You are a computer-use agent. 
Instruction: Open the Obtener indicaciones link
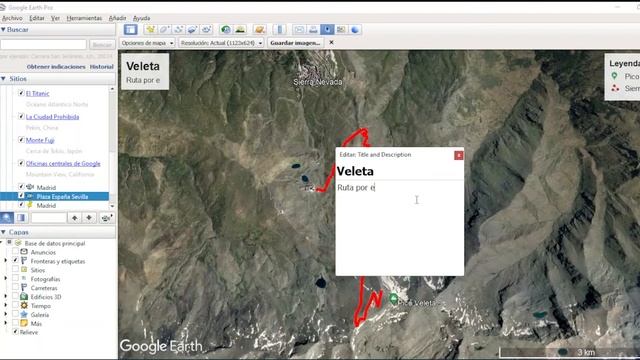56,67
